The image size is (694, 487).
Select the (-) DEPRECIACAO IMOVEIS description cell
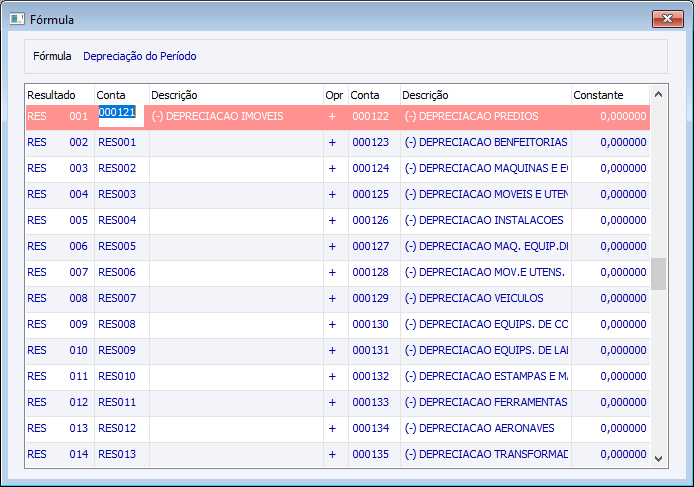pos(236,116)
